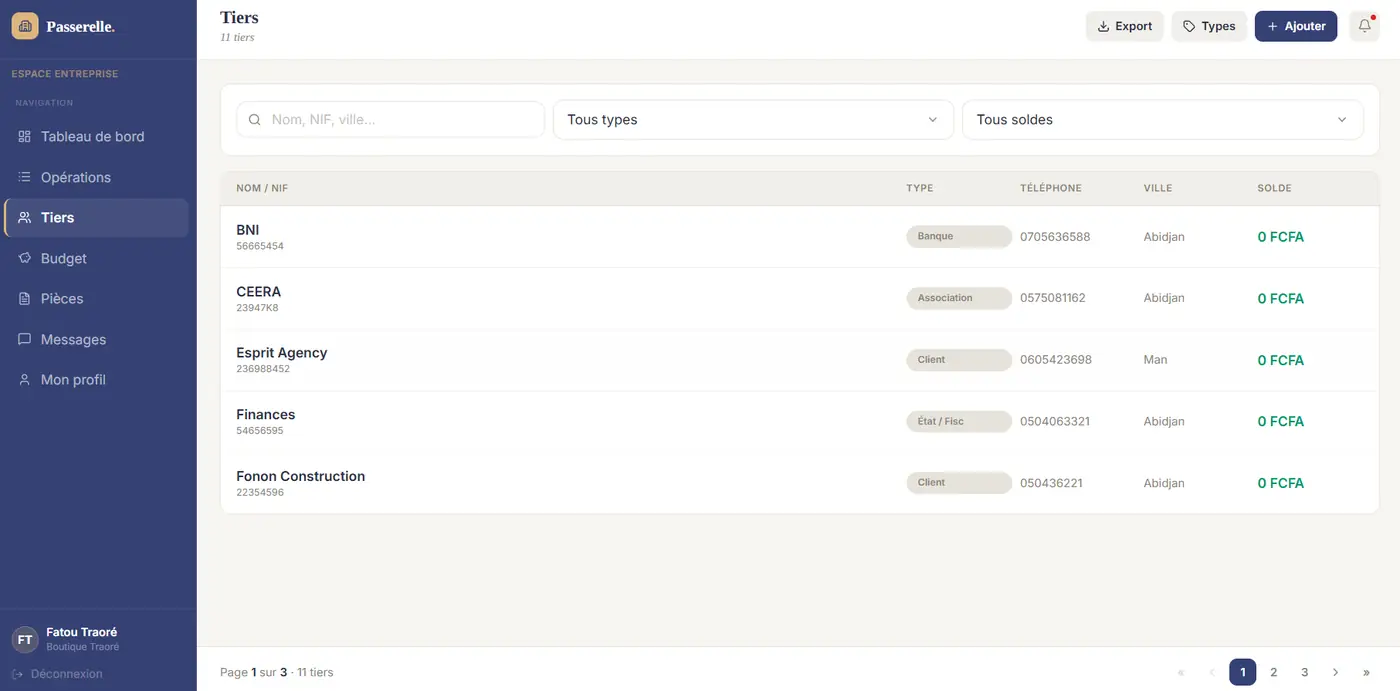Add a new tiers with Ajouter
1400x691 pixels.
click(1296, 26)
